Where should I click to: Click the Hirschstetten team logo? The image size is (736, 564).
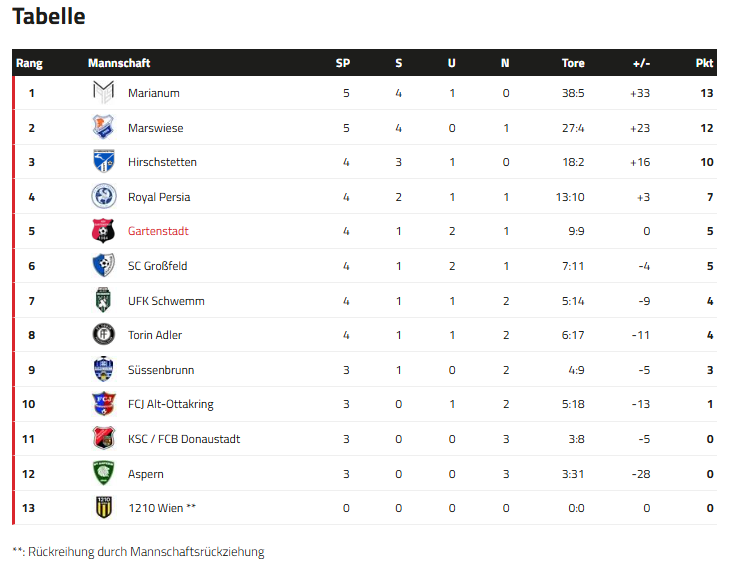(104, 162)
